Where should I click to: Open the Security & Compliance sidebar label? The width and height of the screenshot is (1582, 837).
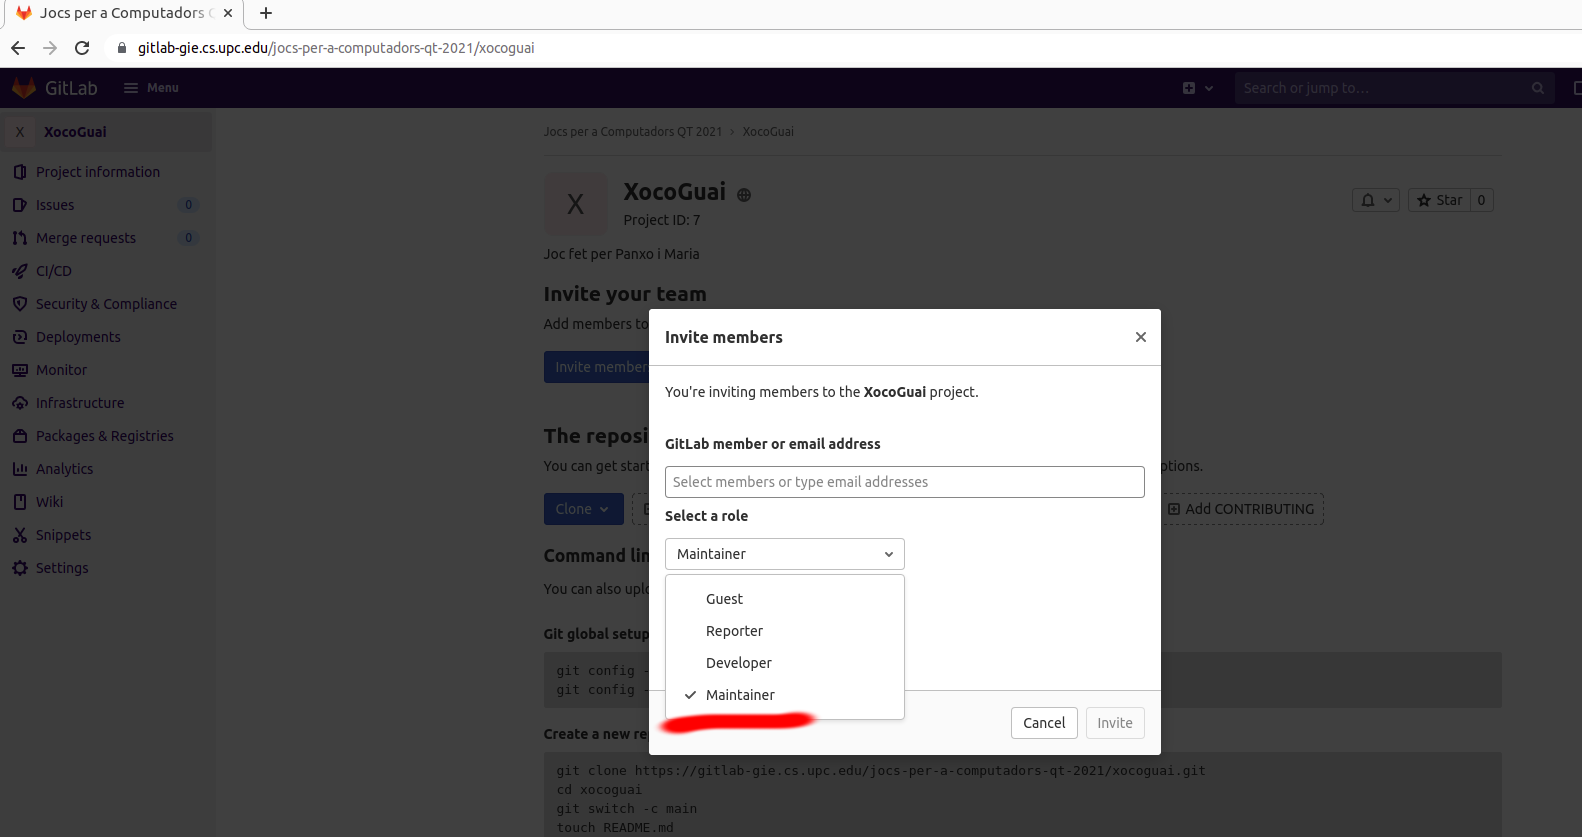coord(106,304)
